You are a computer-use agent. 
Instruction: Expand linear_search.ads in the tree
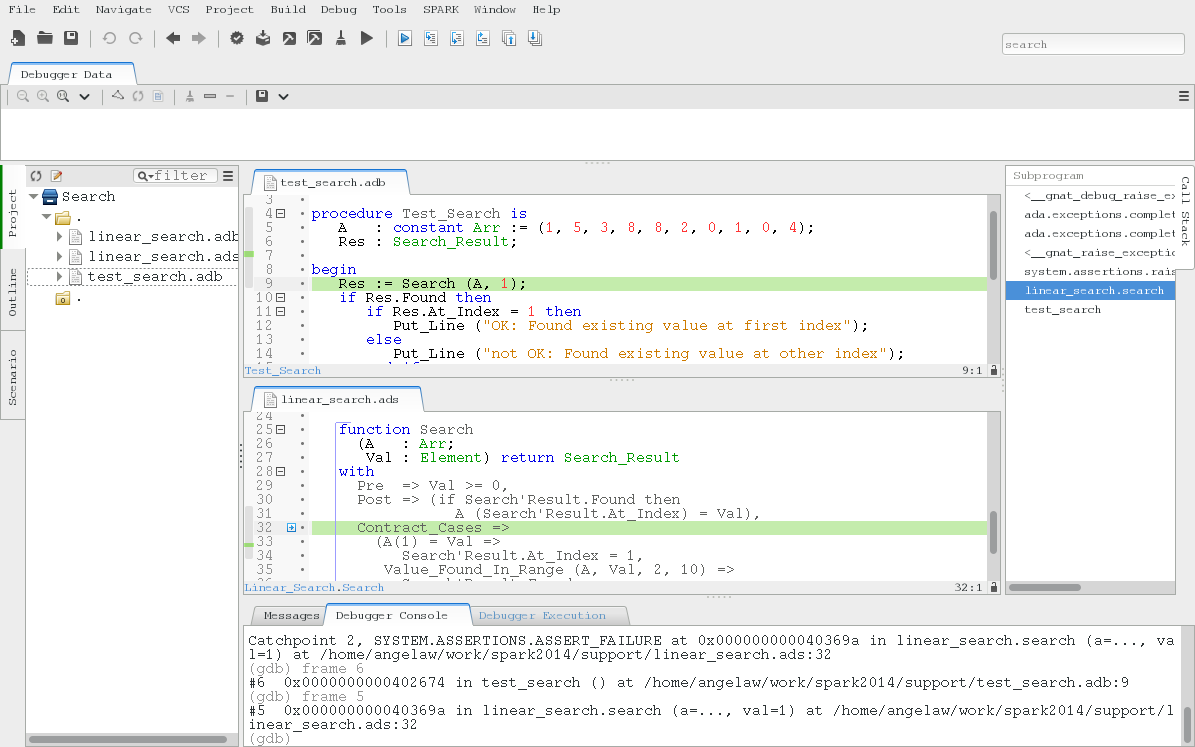59,256
